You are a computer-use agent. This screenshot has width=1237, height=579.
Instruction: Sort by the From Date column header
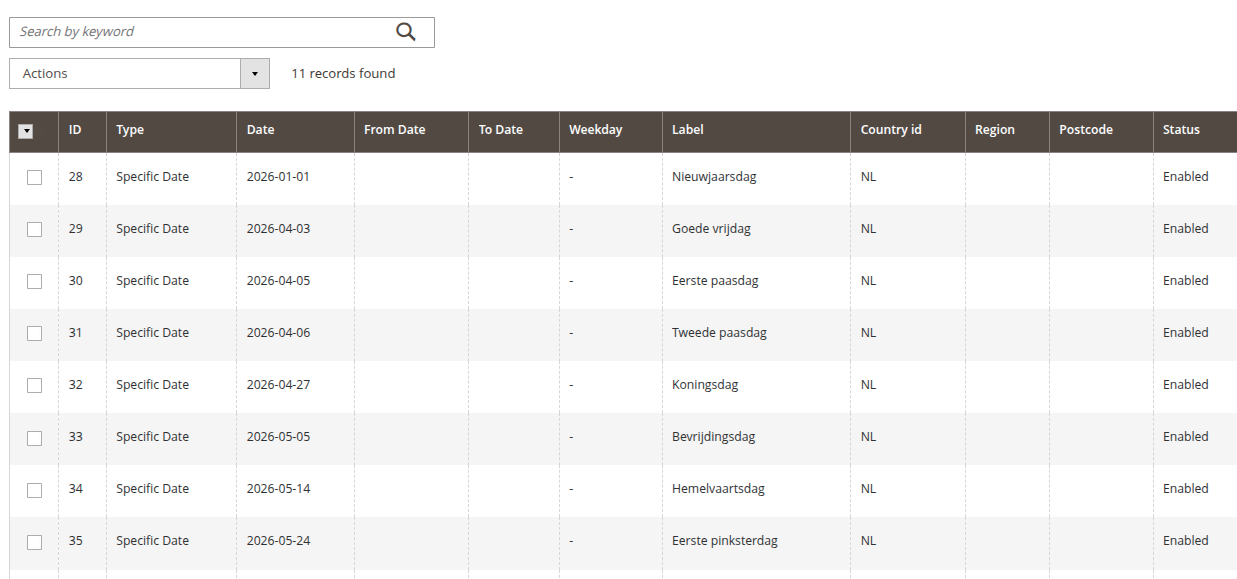411,131
